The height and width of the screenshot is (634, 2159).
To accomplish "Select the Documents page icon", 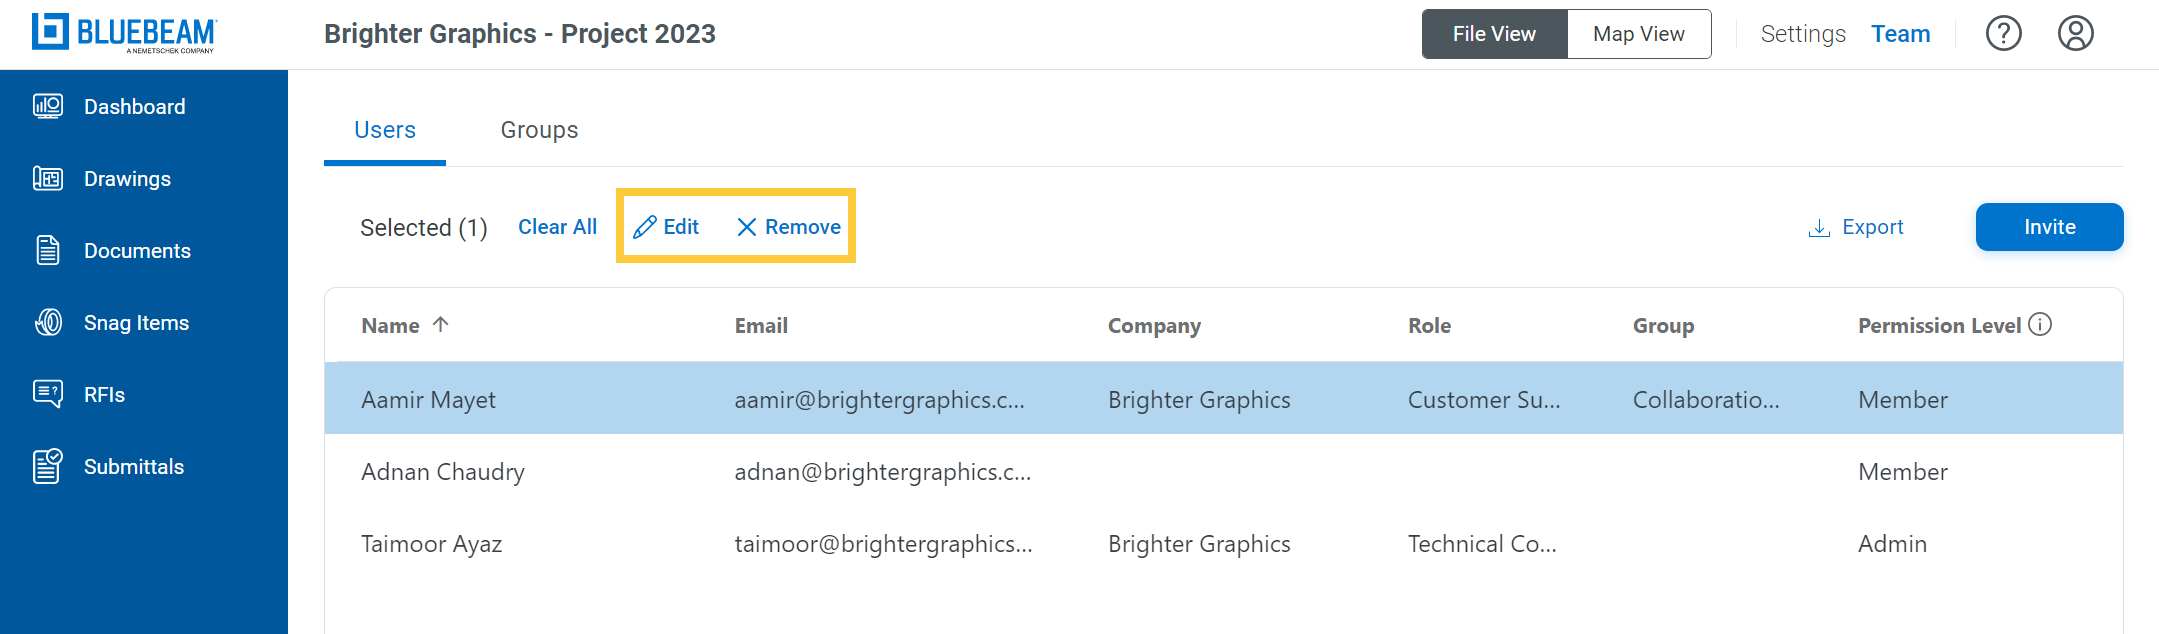I will point(48,250).
